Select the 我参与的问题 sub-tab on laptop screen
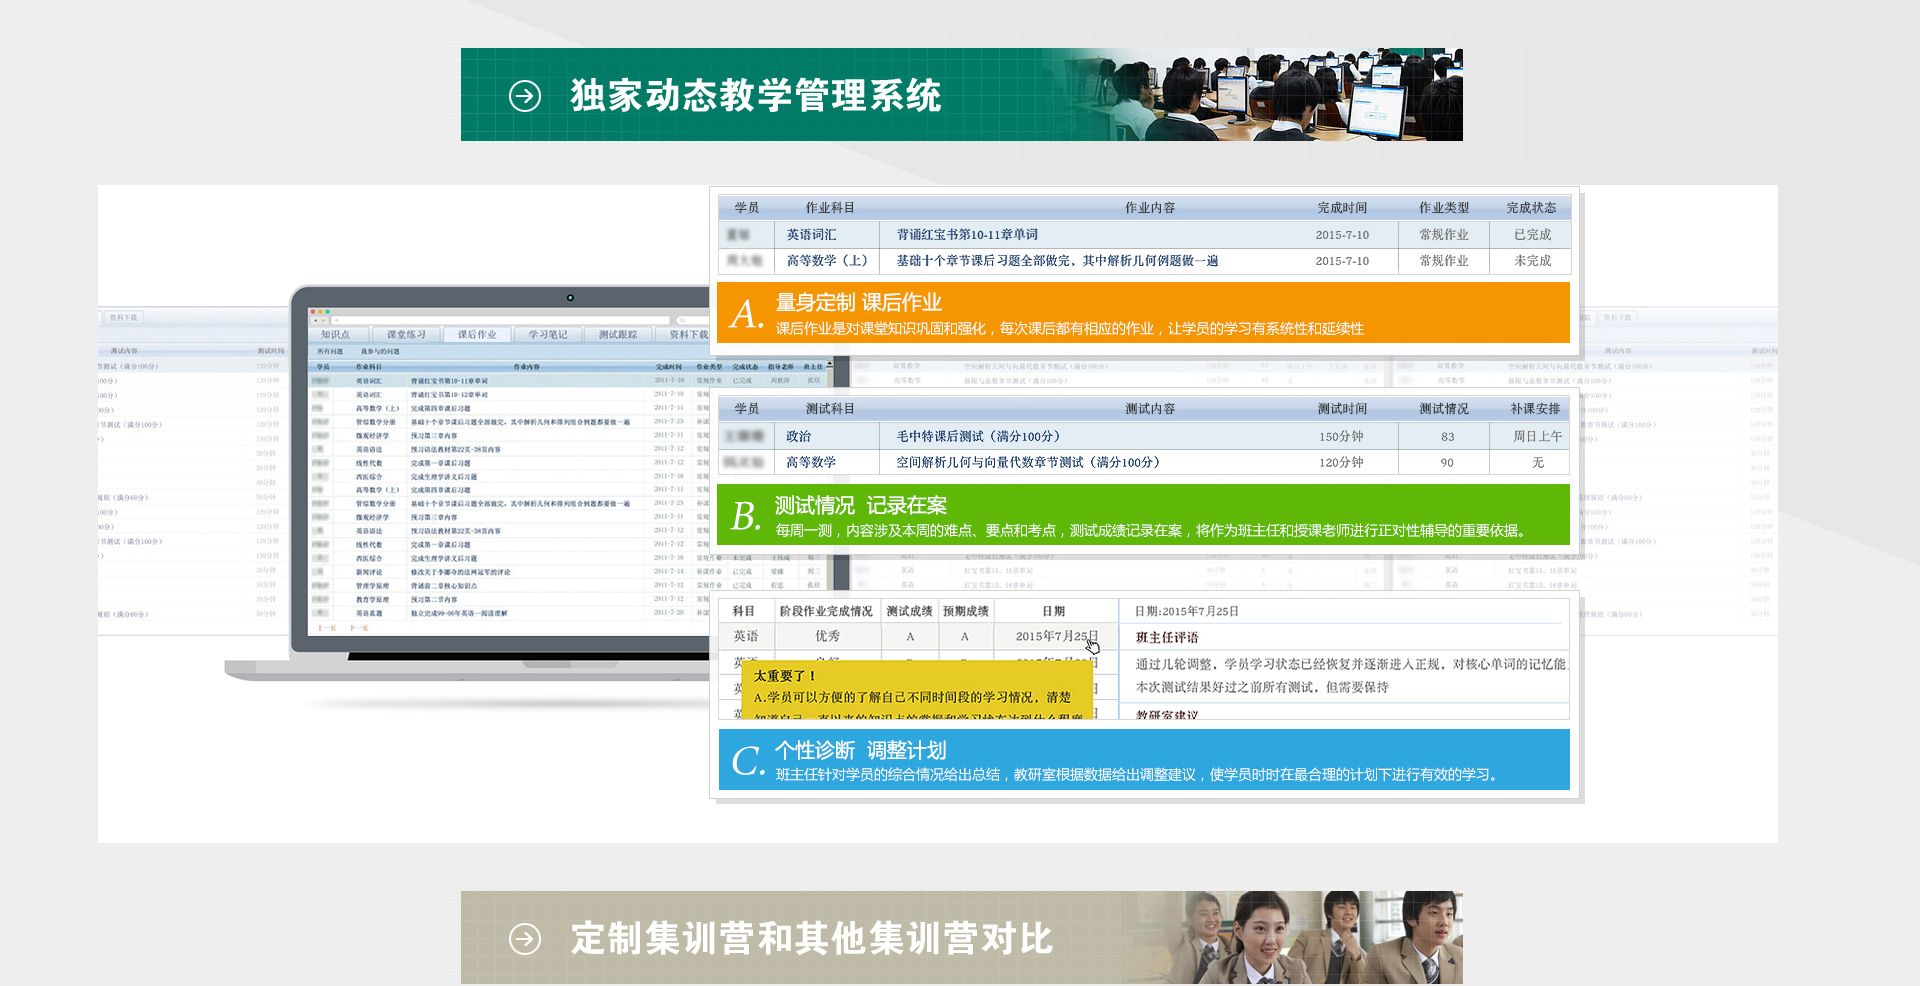The width and height of the screenshot is (1920, 986). click(x=380, y=351)
